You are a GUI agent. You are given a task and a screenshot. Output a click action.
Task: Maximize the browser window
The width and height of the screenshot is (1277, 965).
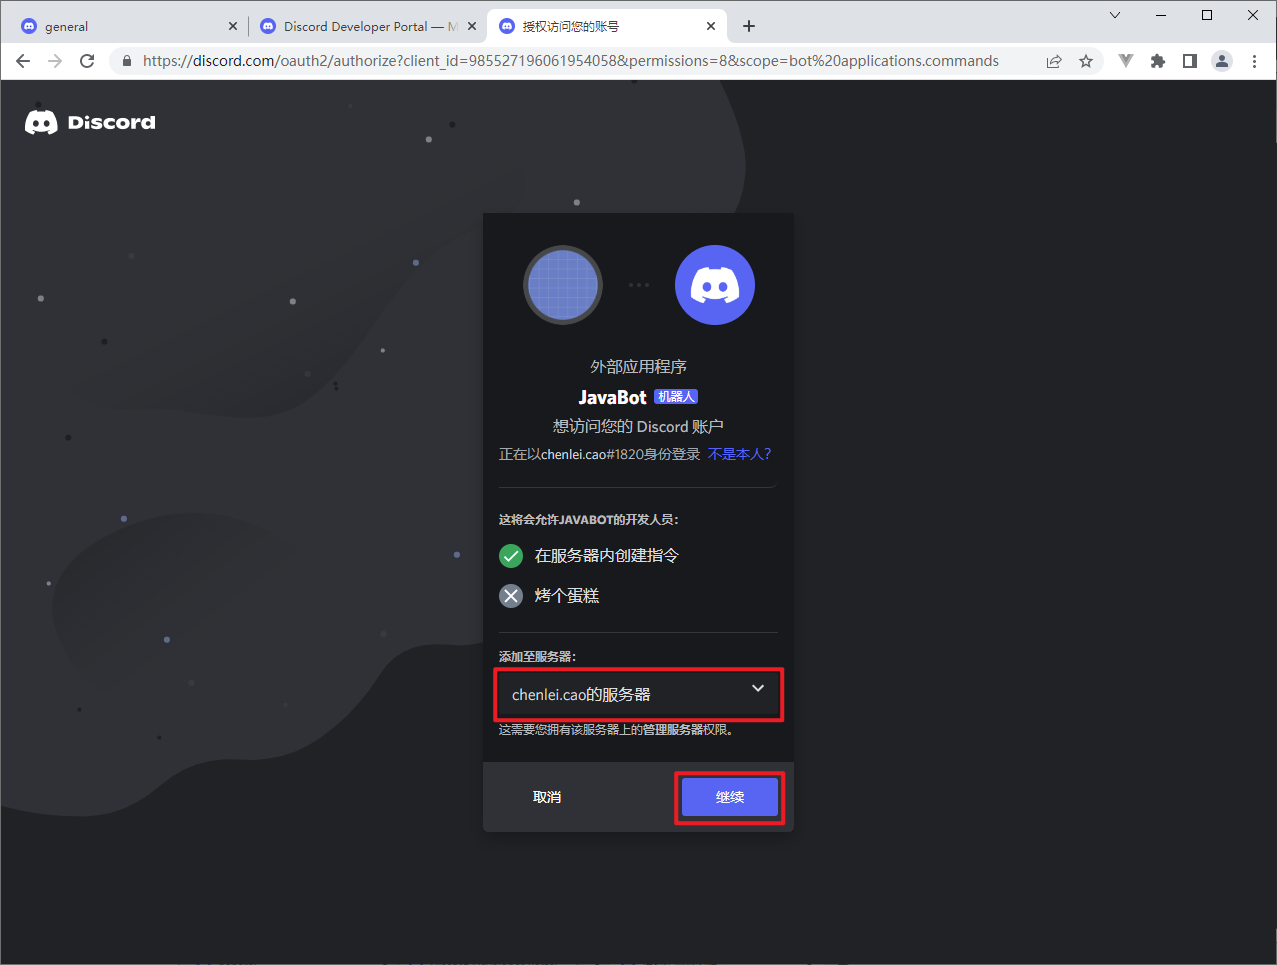1207,15
